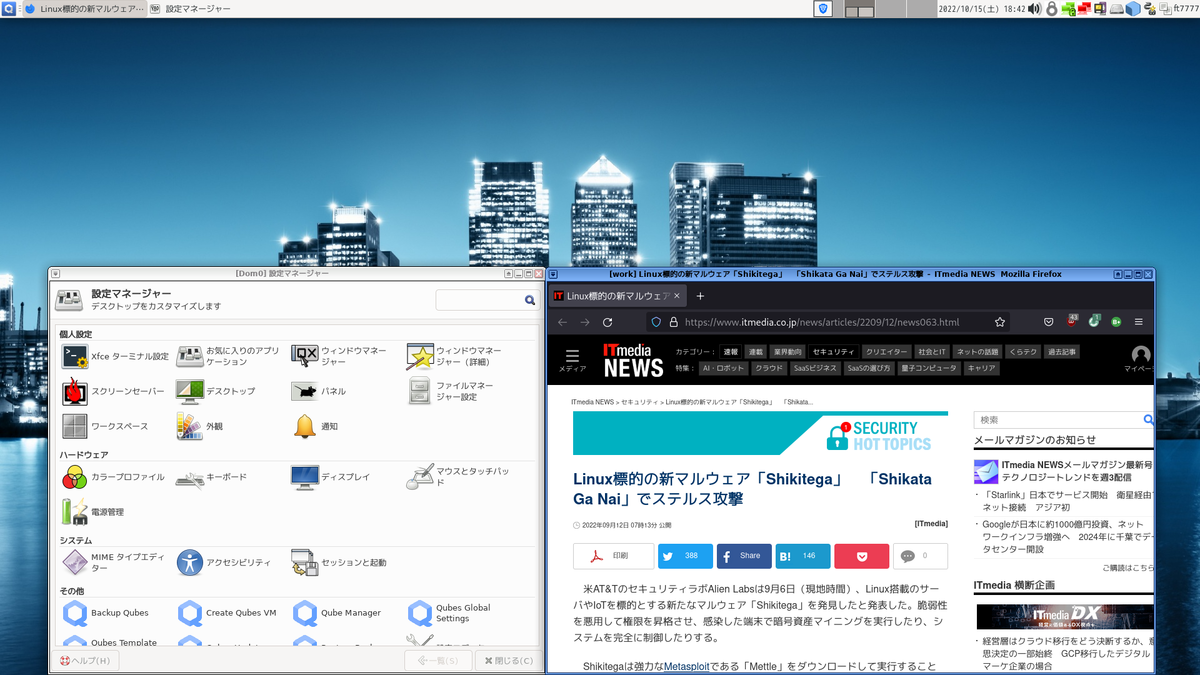
Task: Open 量子コンピュータ feature link
Action: point(930,368)
